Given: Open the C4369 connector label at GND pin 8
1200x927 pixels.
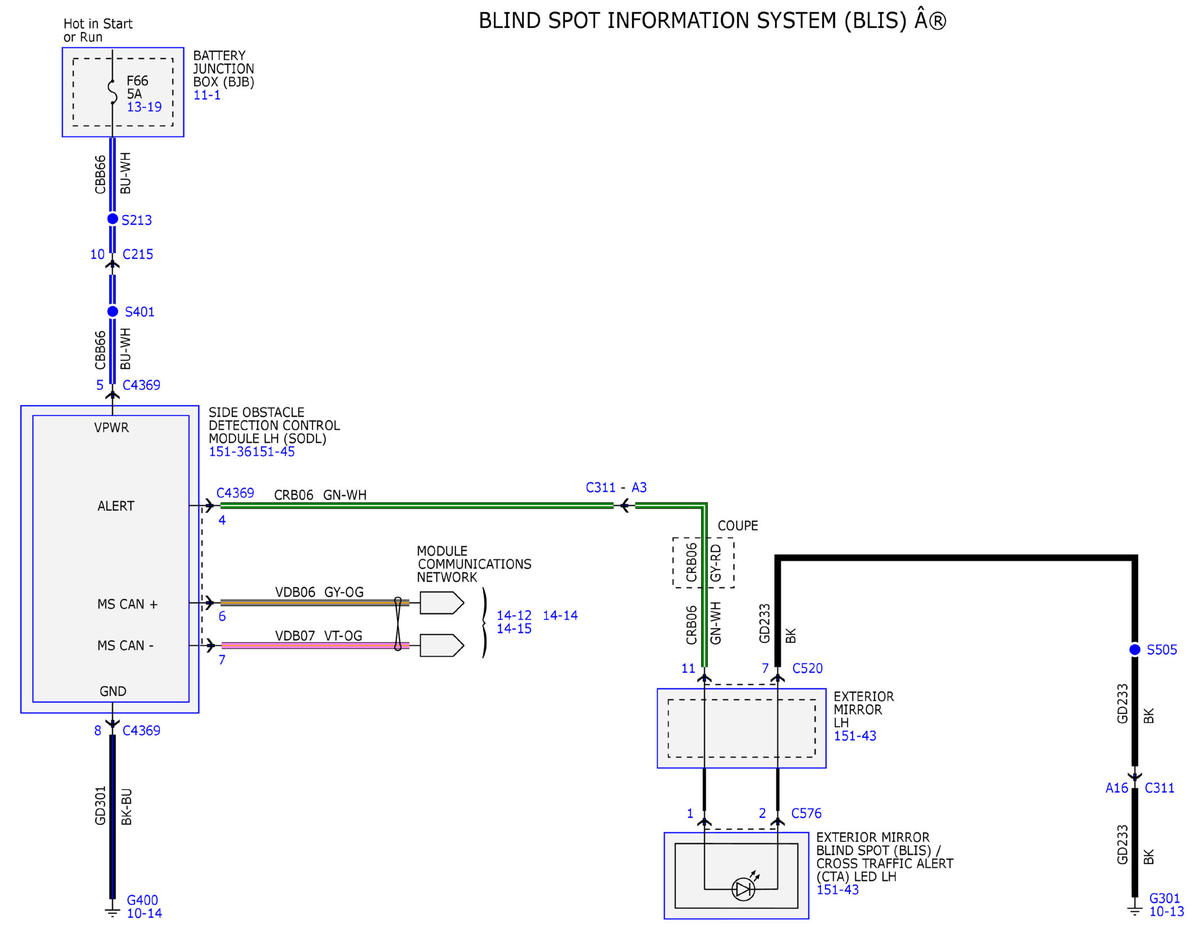Looking at the screenshot, I should pos(141,731).
